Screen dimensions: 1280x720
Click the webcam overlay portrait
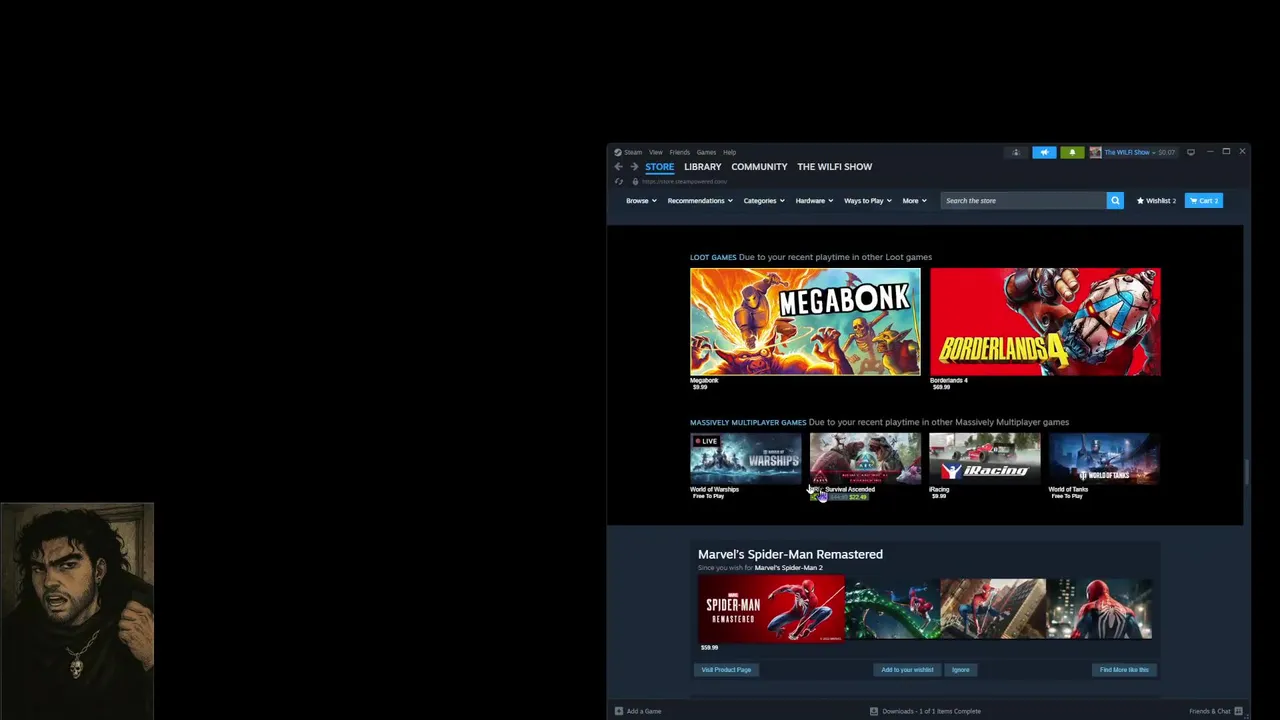pyautogui.click(x=77, y=611)
